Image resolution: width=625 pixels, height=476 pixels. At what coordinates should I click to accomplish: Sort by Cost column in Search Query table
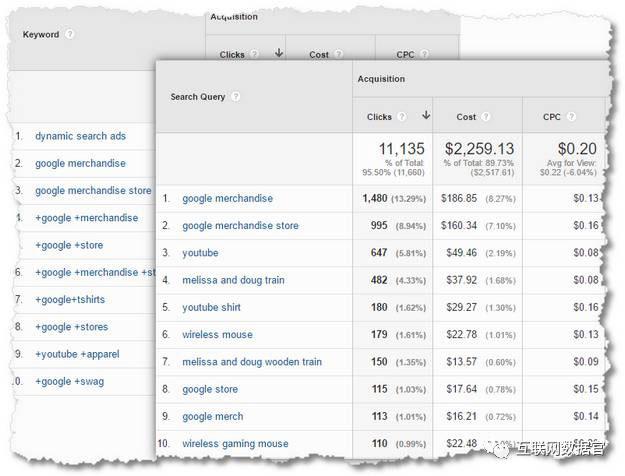pos(464,117)
